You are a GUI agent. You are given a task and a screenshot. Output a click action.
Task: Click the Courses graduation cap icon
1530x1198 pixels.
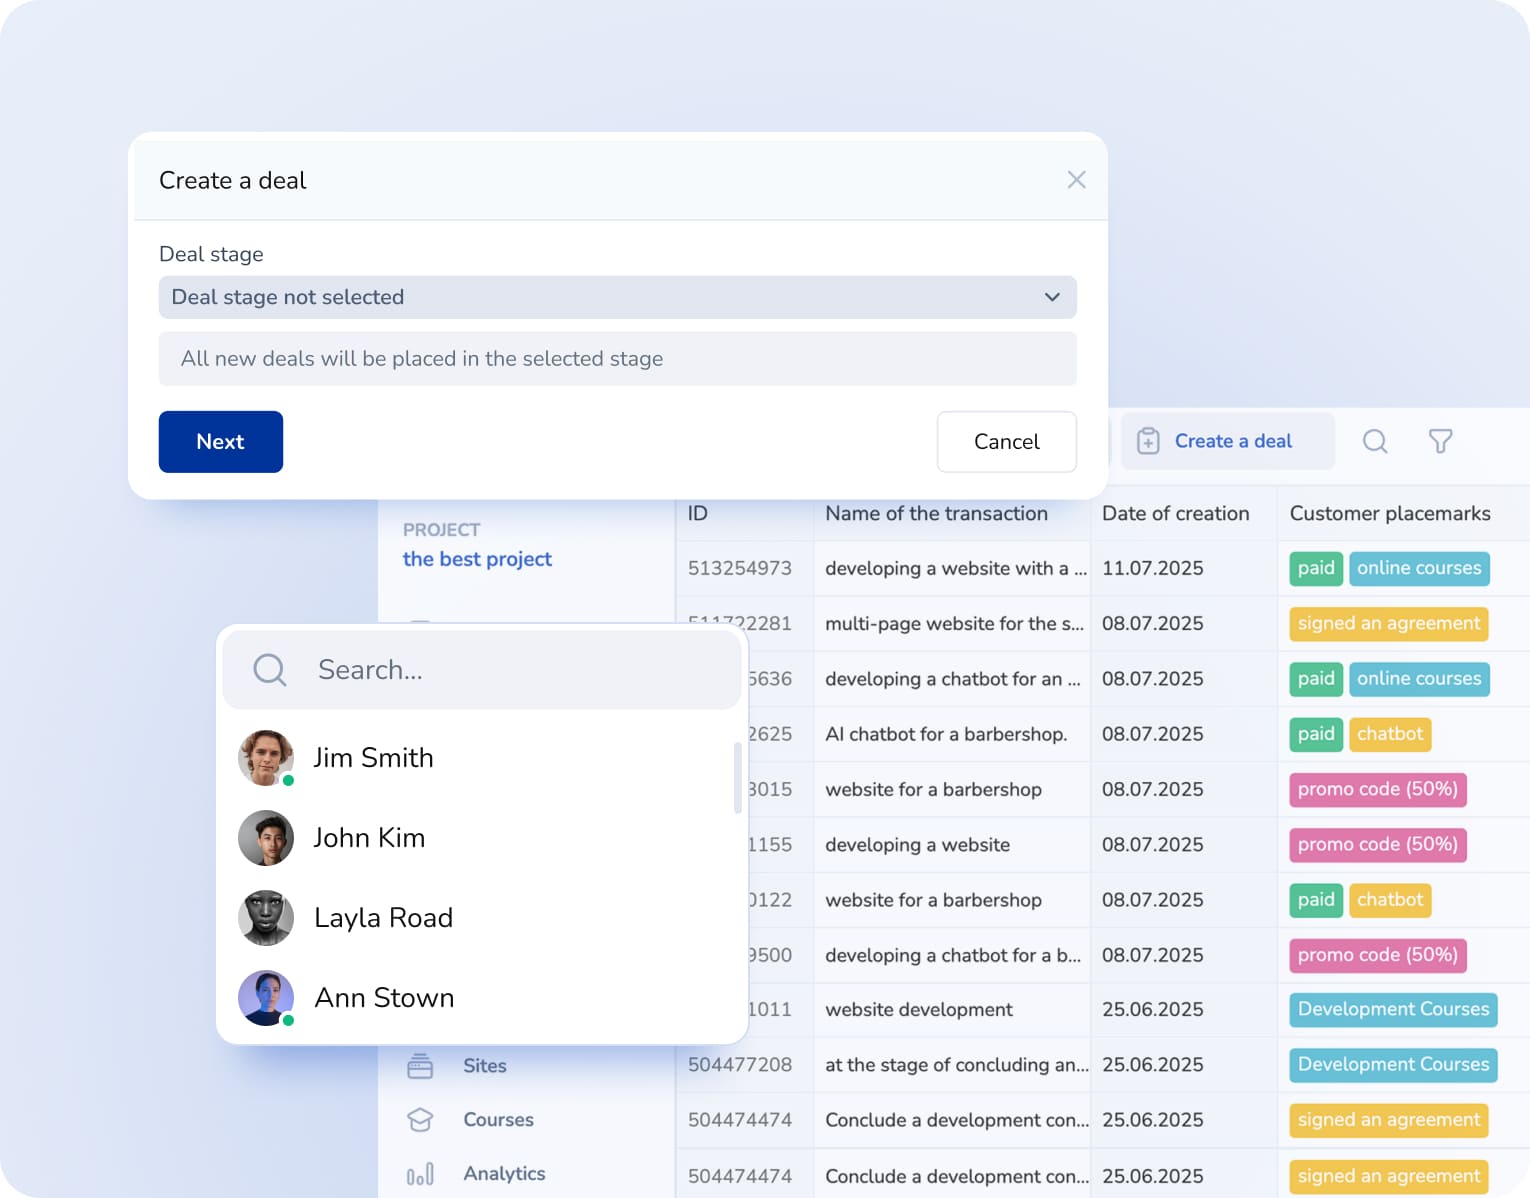420,1120
